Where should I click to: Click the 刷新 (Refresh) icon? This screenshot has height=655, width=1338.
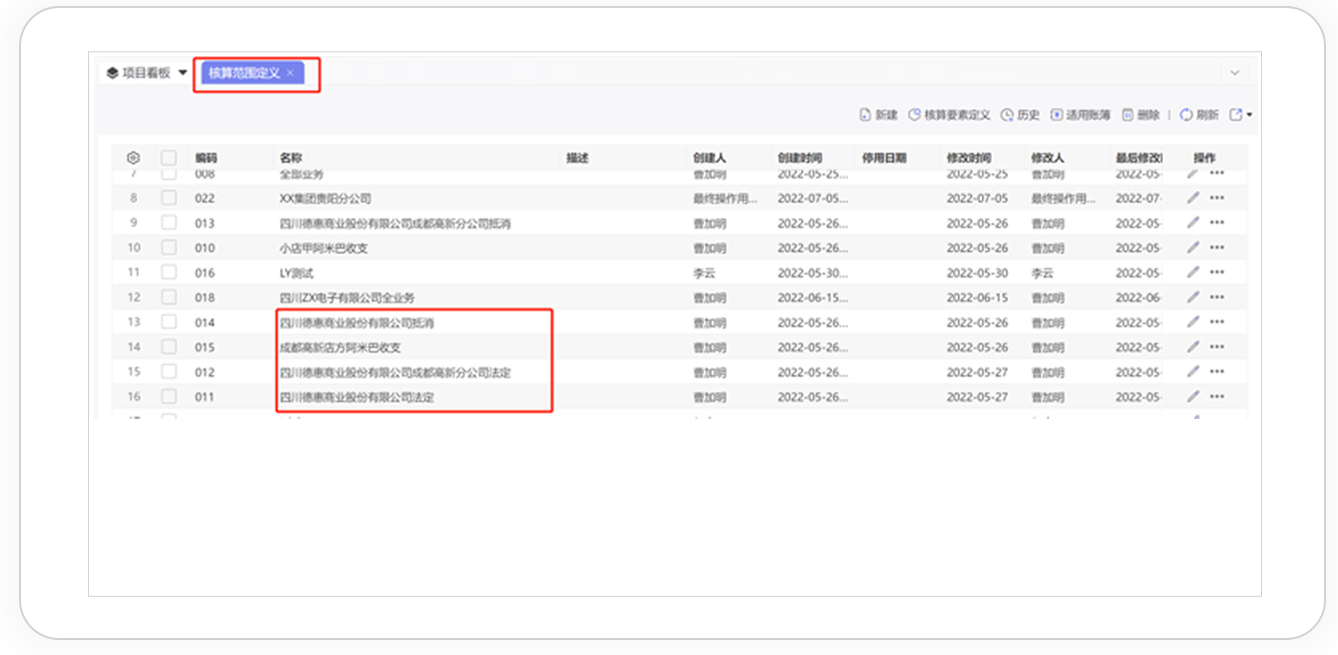click(1186, 115)
